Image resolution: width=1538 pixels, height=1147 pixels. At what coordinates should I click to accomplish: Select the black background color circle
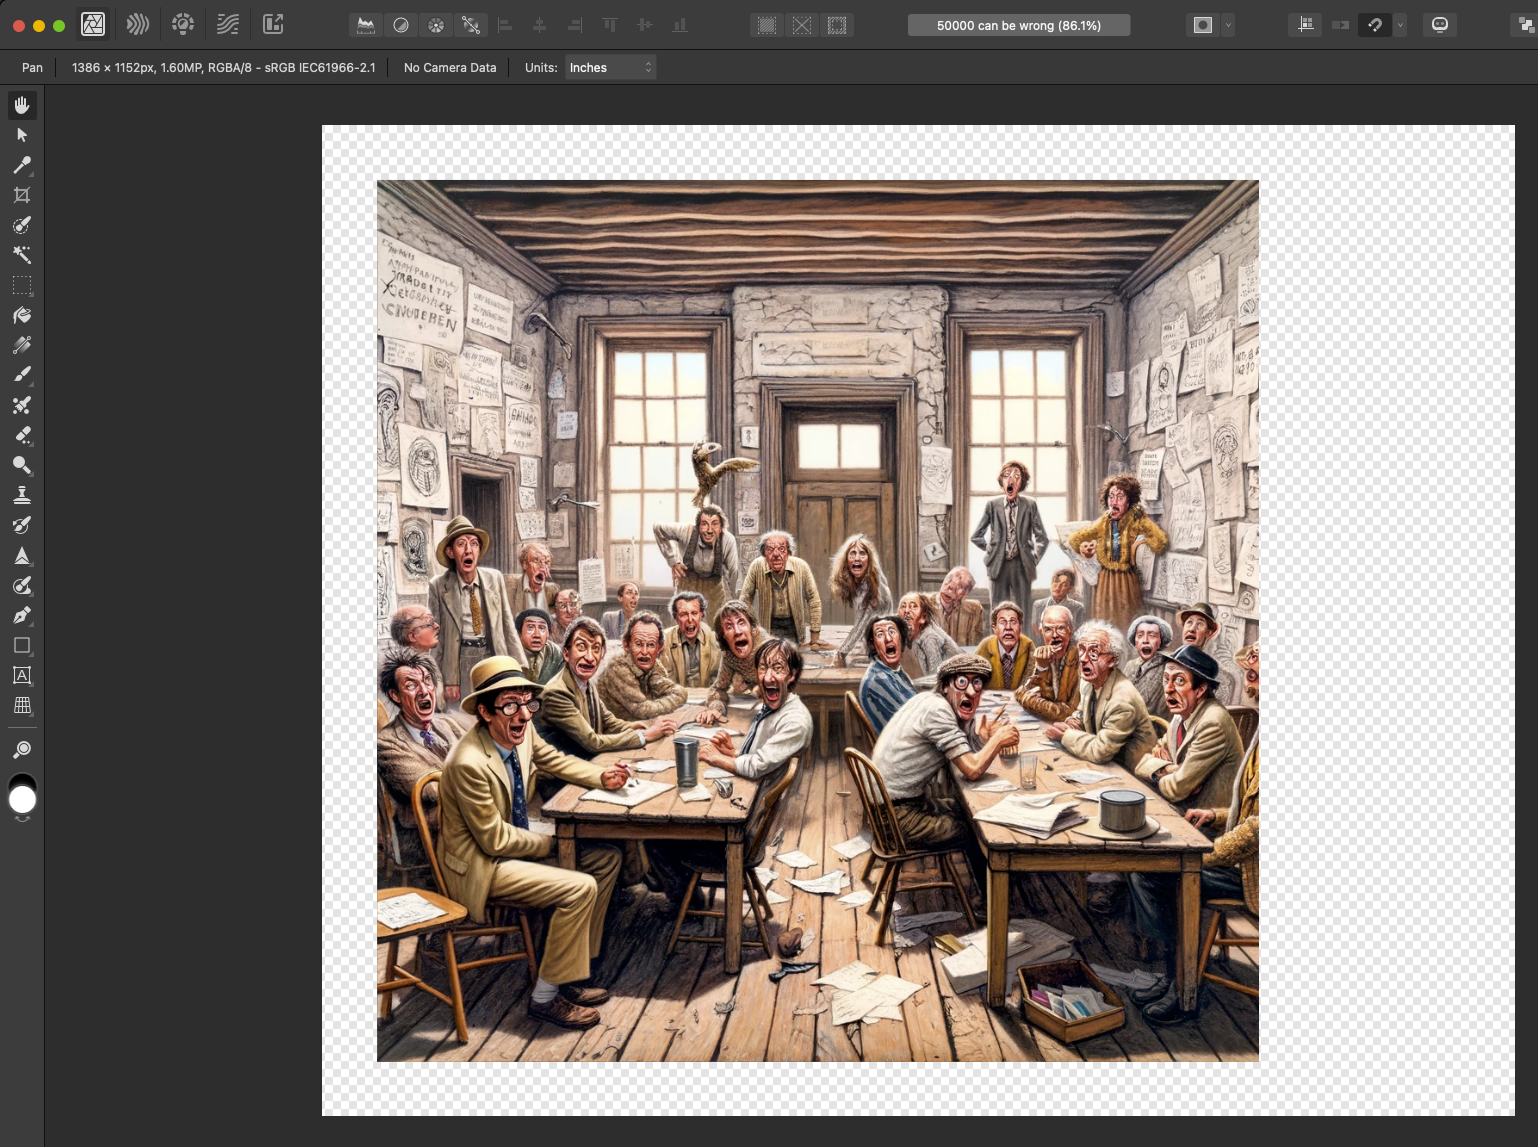(22, 780)
